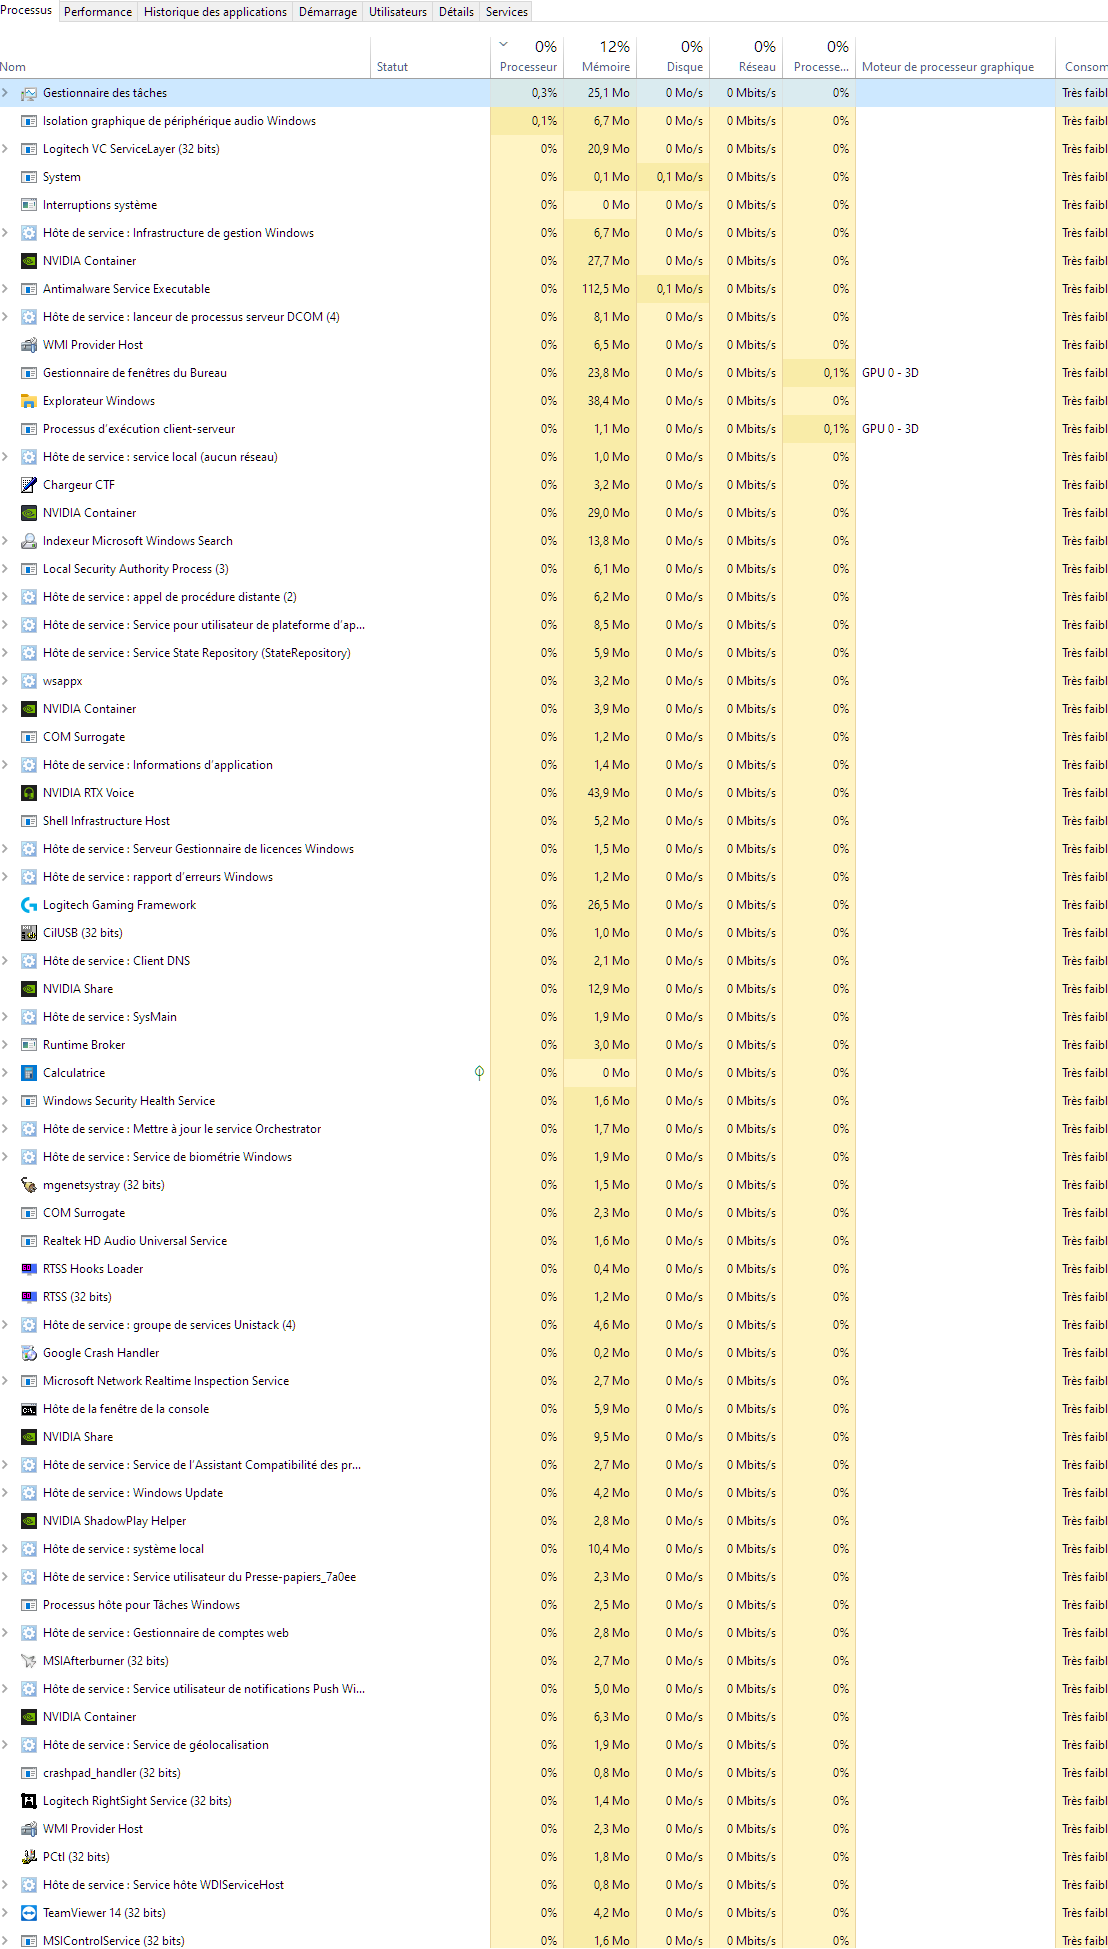Click the Antimalware Service Executable icon
This screenshot has width=1108, height=1949.
click(x=29, y=289)
